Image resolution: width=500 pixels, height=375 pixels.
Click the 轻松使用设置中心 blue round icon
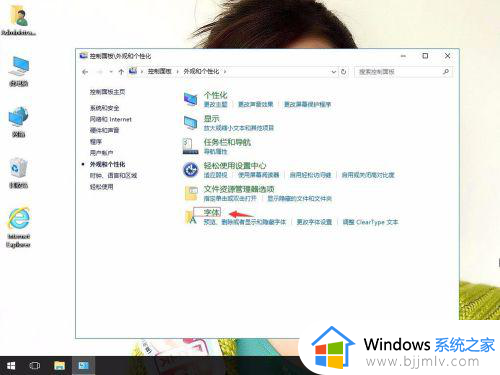click(191, 170)
